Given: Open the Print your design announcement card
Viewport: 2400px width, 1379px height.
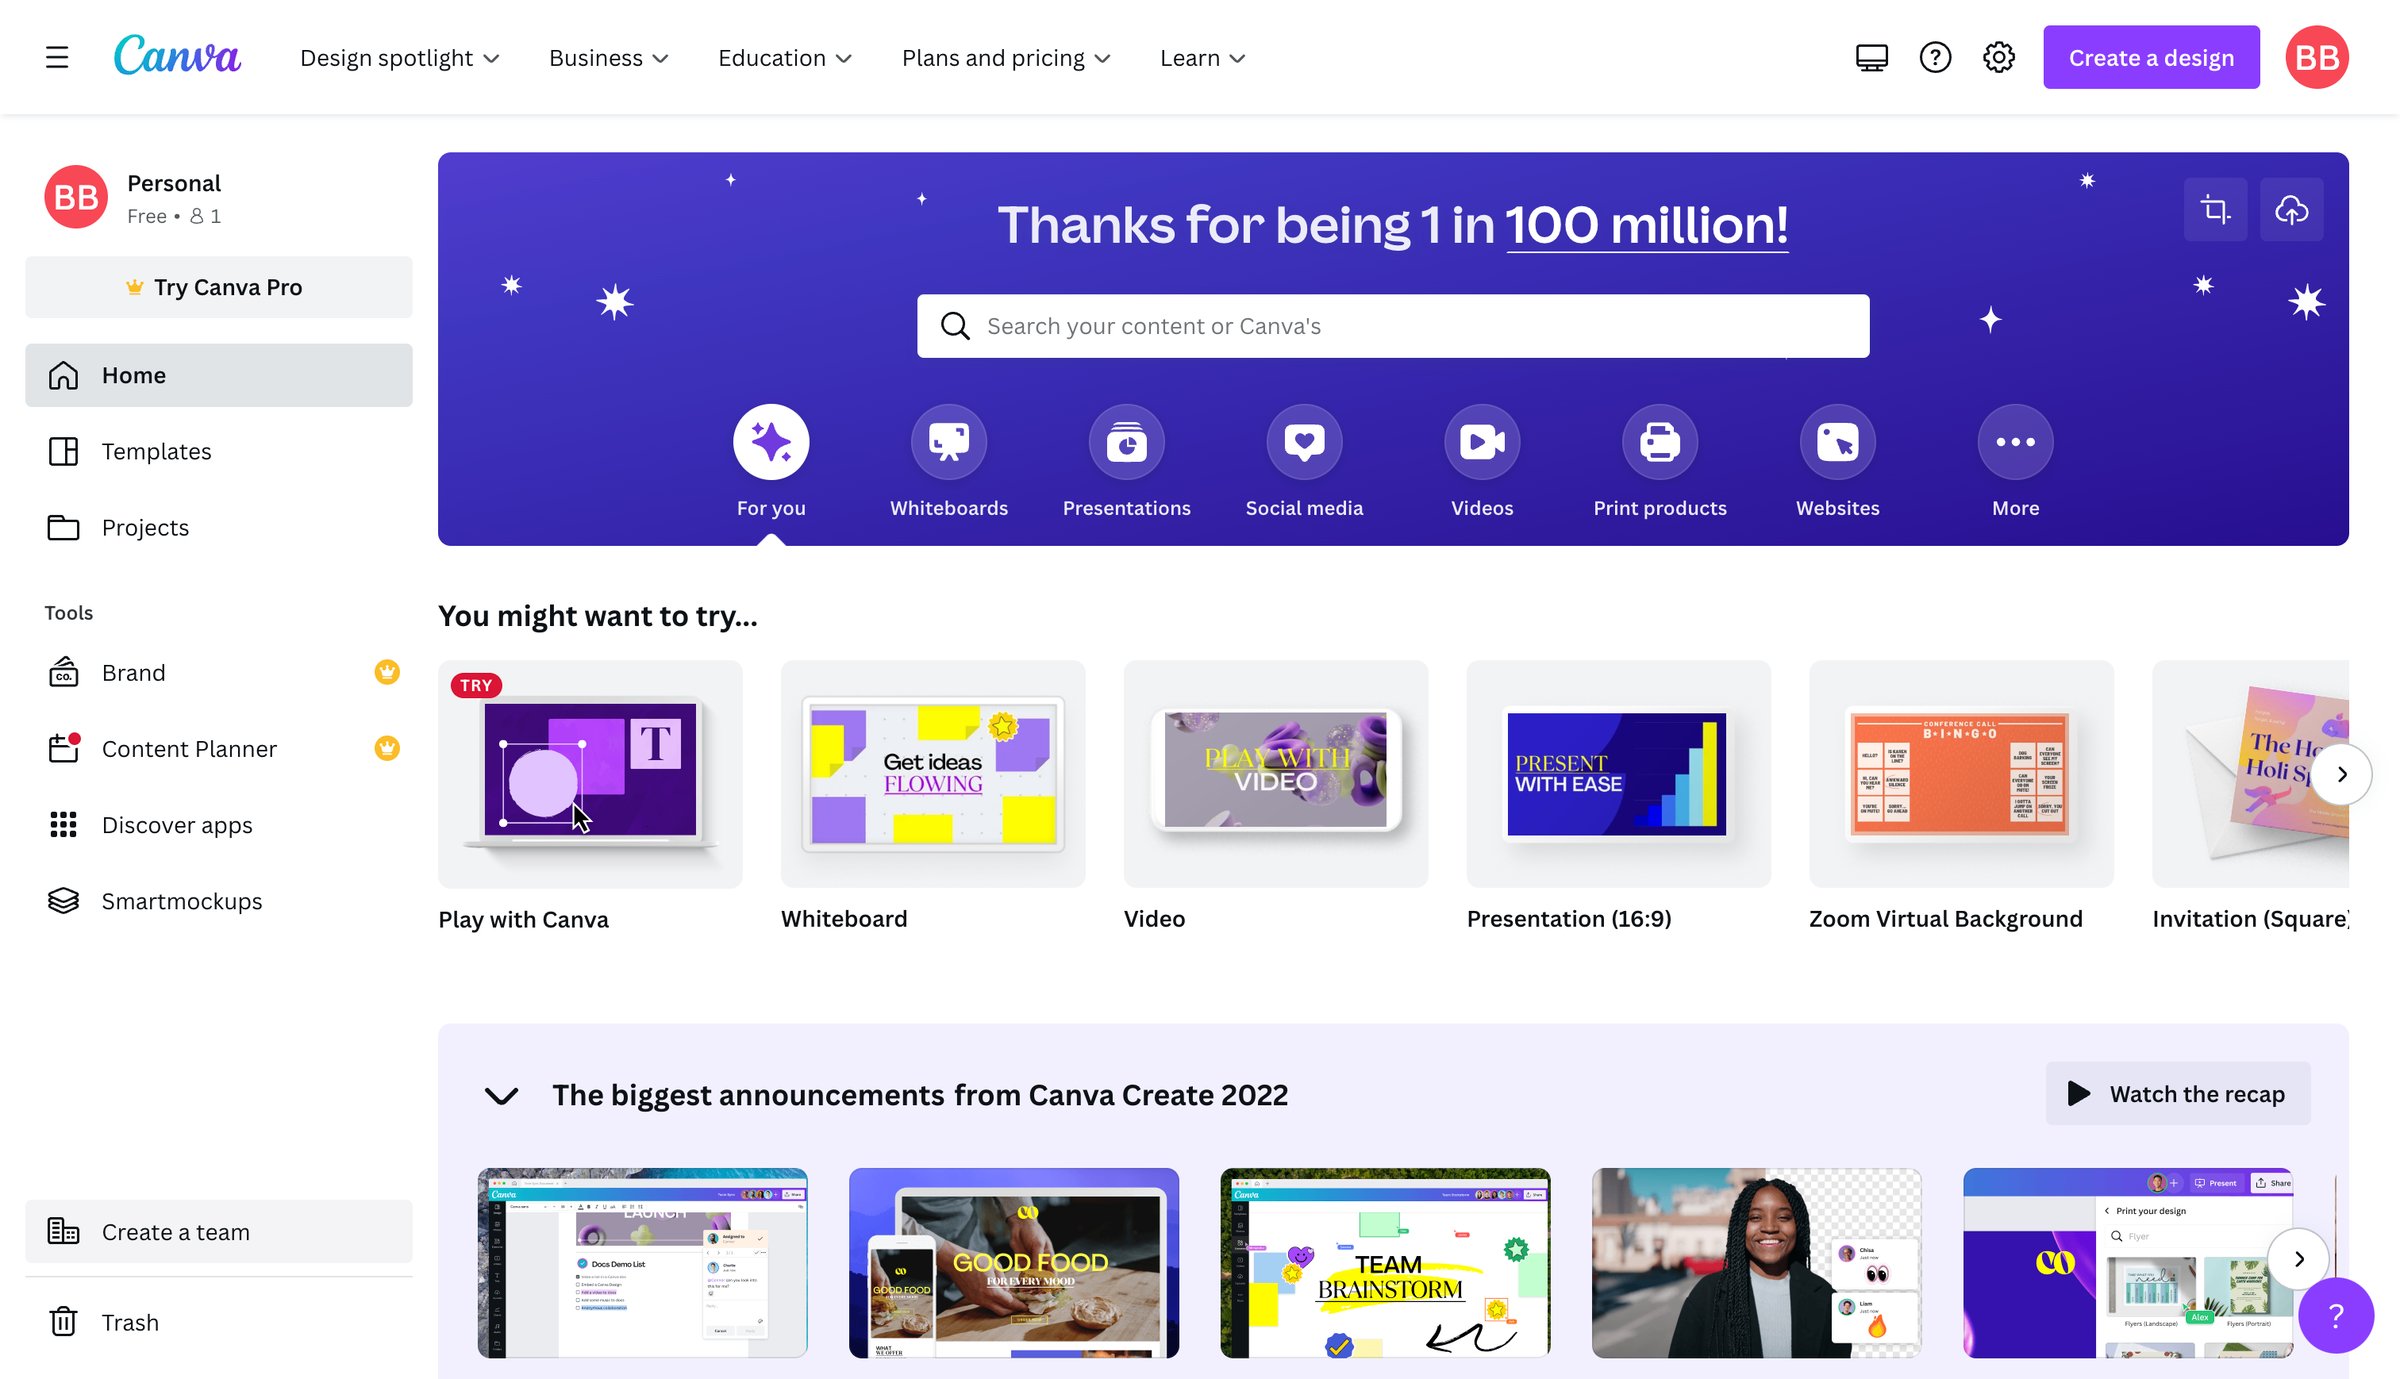Looking at the screenshot, I should (2128, 1263).
